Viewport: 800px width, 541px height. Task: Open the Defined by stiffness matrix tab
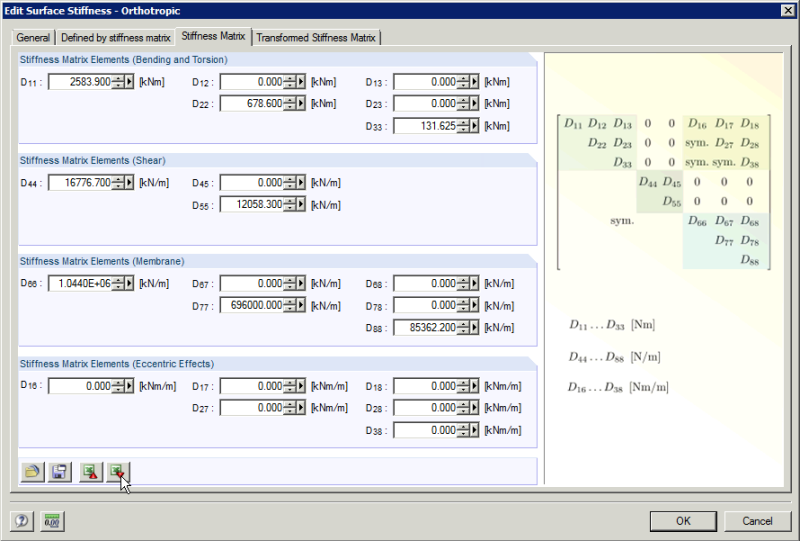pyautogui.click(x=116, y=38)
